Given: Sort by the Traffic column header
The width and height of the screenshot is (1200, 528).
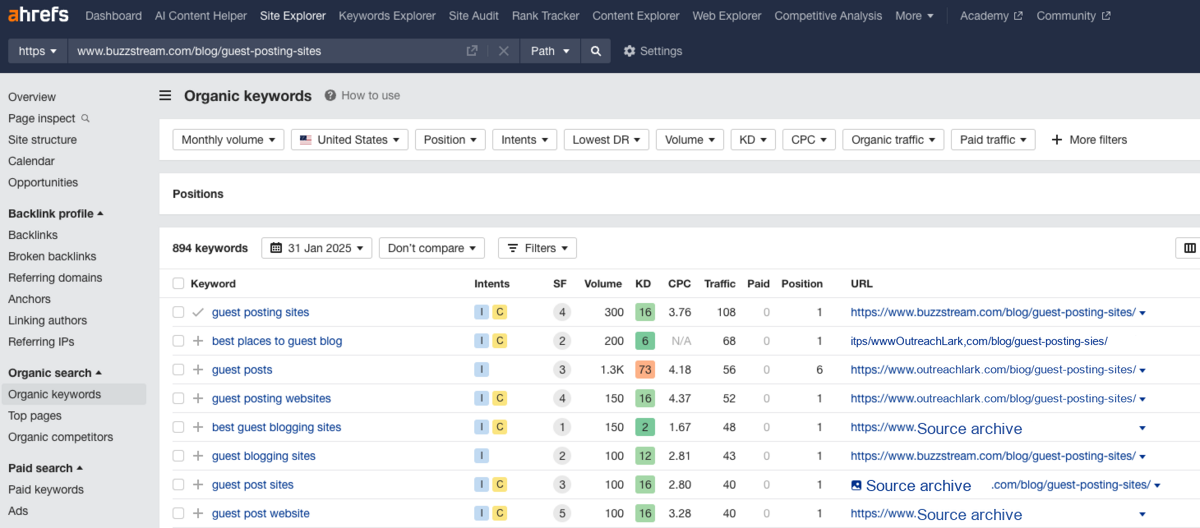Looking at the screenshot, I should [x=720, y=284].
